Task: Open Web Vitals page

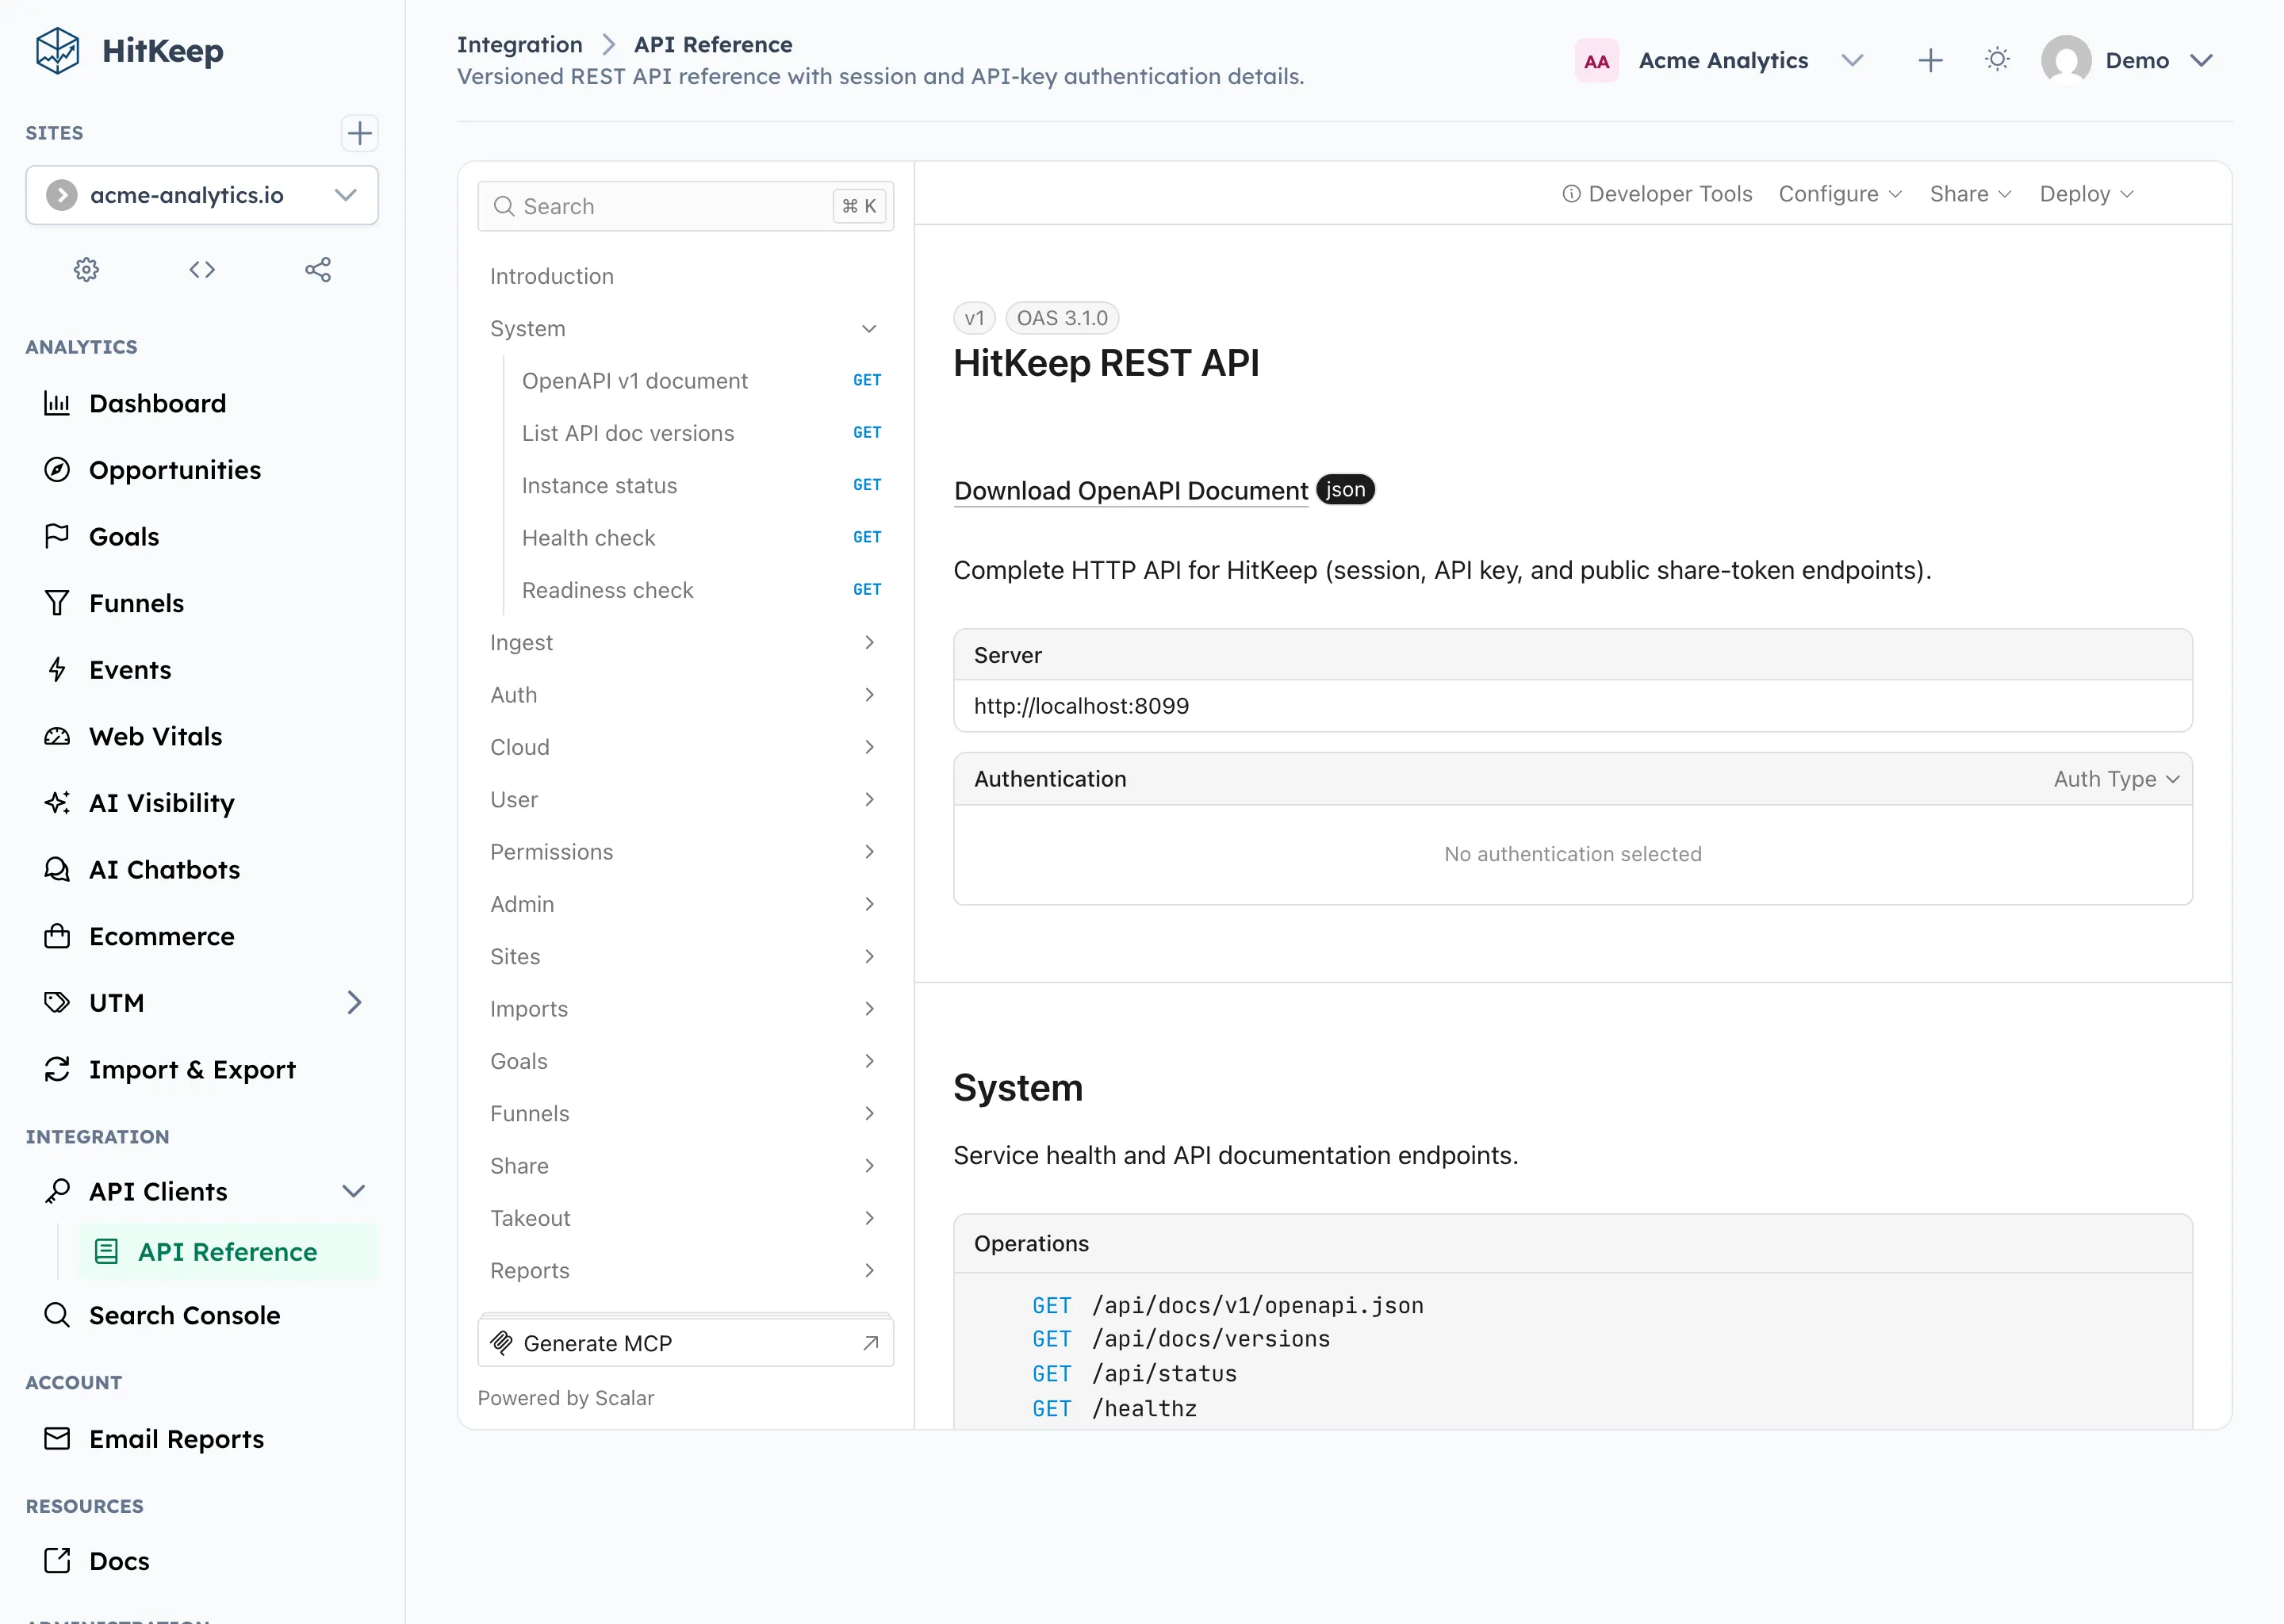Action: pos(202,736)
